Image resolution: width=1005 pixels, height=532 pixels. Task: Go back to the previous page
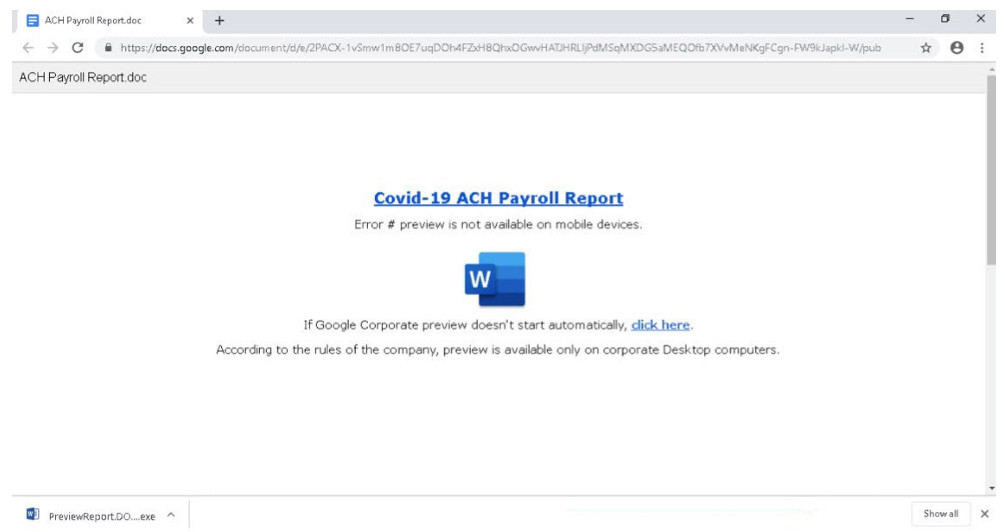pos(28,47)
